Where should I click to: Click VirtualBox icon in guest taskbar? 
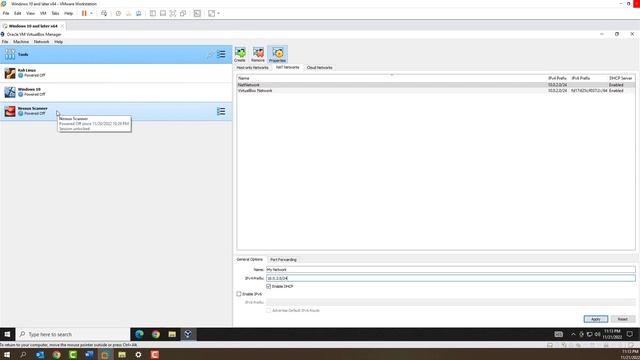(188, 334)
